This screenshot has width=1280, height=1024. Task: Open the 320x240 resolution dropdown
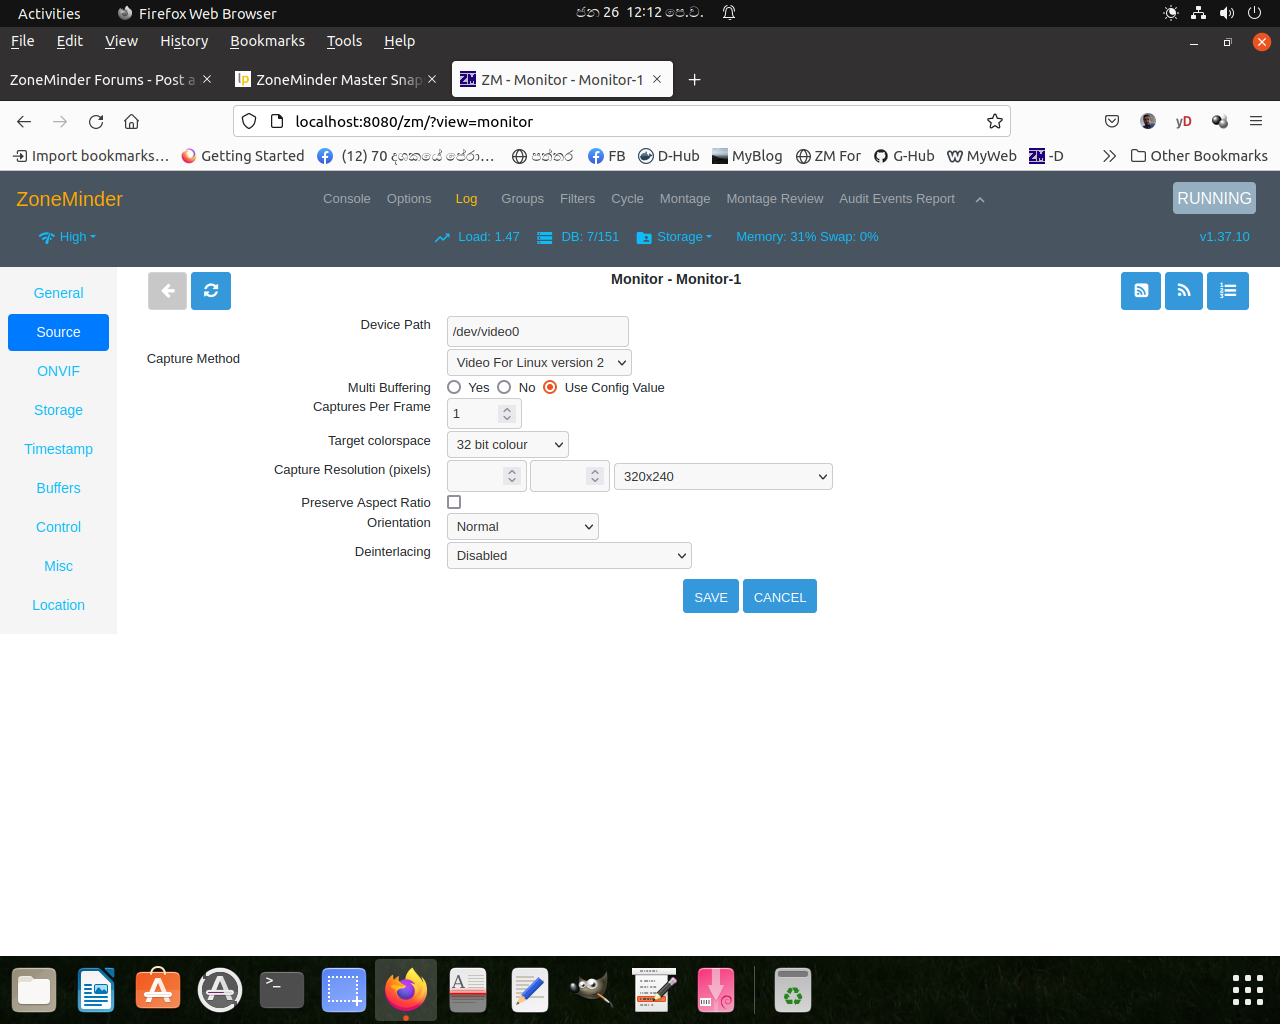(723, 476)
